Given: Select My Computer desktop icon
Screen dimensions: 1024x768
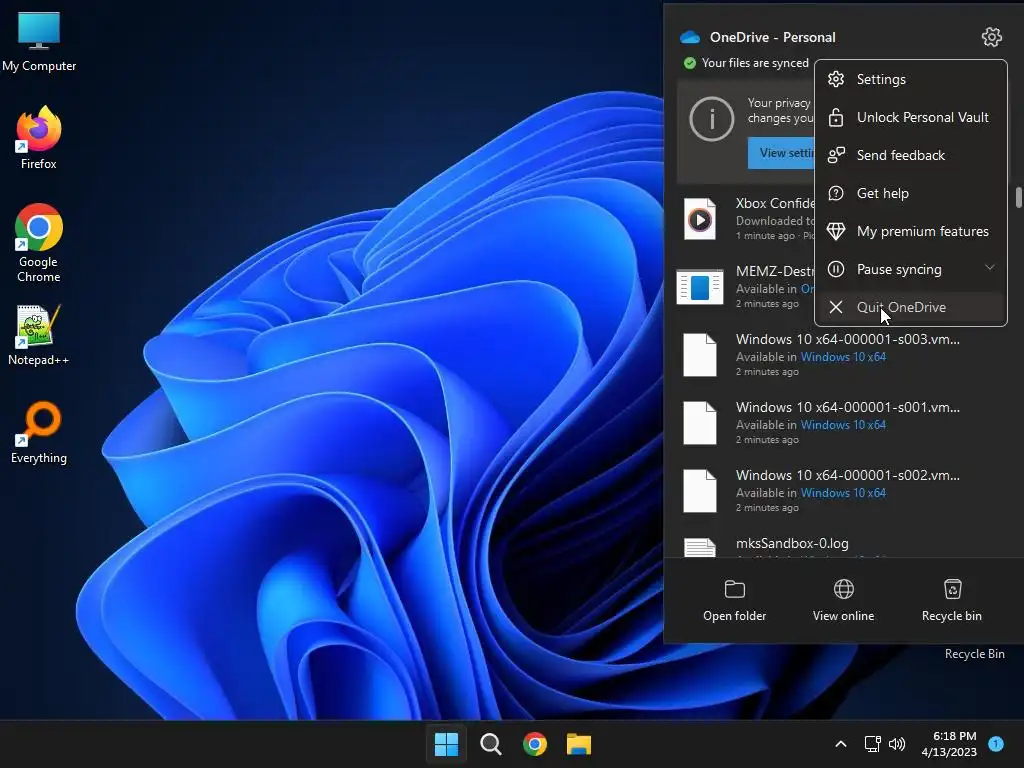Looking at the screenshot, I should click(39, 42).
